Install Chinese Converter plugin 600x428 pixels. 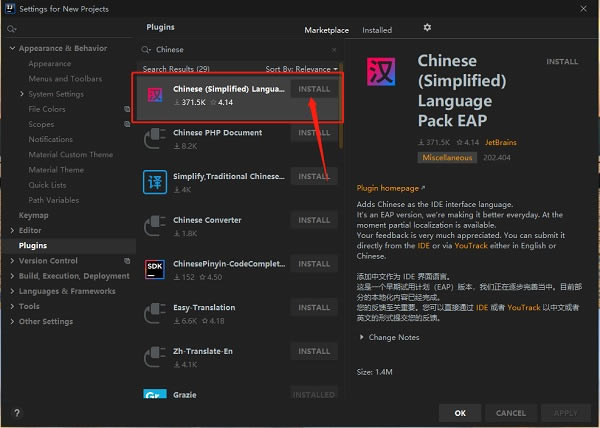tap(314, 220)
